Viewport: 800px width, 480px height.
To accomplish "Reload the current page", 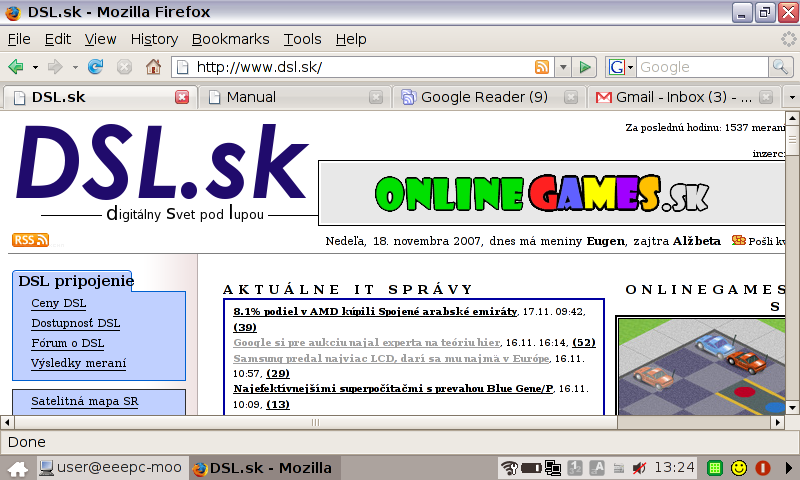I will click(95, 67).
